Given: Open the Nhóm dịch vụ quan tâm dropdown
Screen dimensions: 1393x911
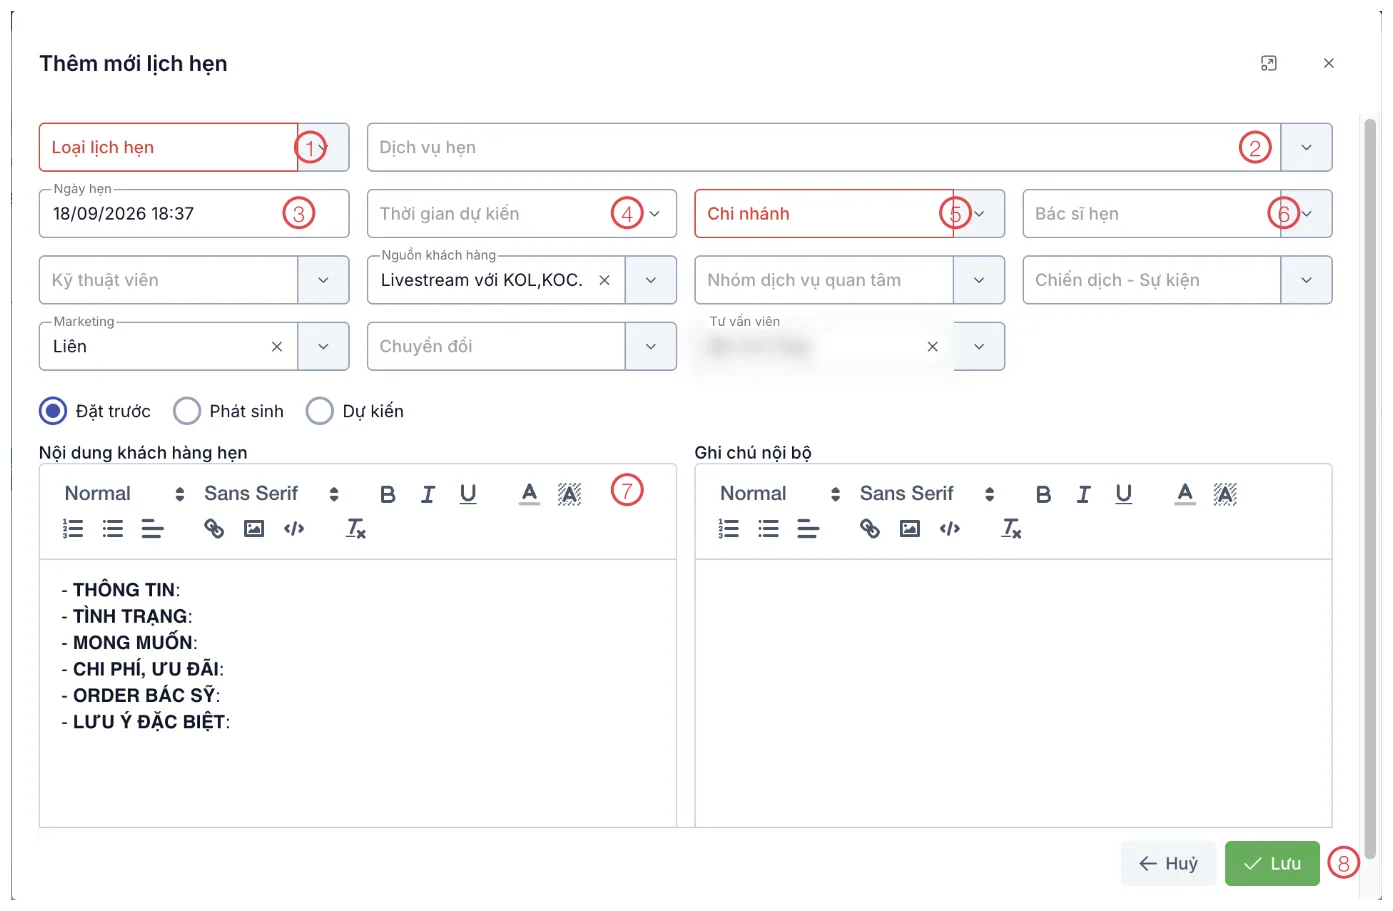Looking at the screenshot, I should pyautogui.click(x=979, y=281).
